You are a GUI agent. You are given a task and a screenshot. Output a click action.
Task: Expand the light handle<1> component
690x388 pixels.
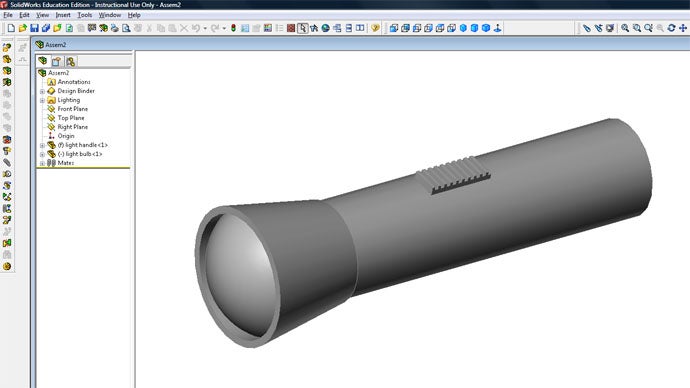pyautogui.click(x=42, y=145)
